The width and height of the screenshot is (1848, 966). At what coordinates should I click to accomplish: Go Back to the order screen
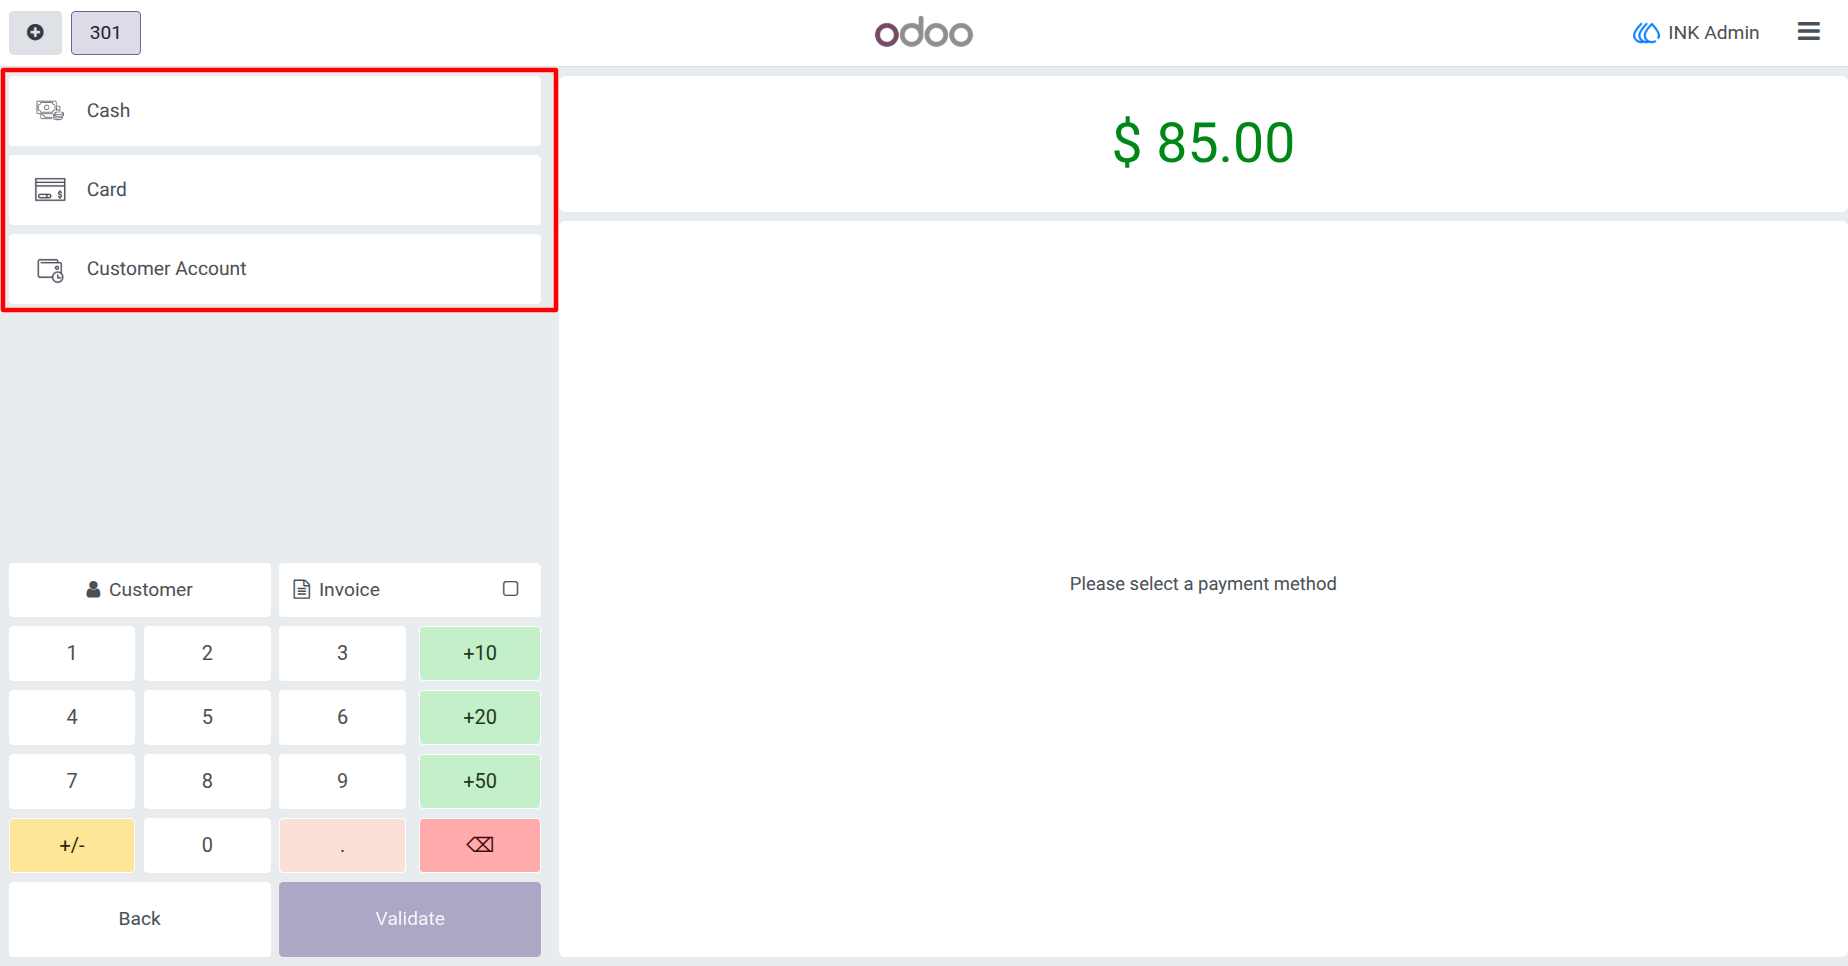(140, 919)
